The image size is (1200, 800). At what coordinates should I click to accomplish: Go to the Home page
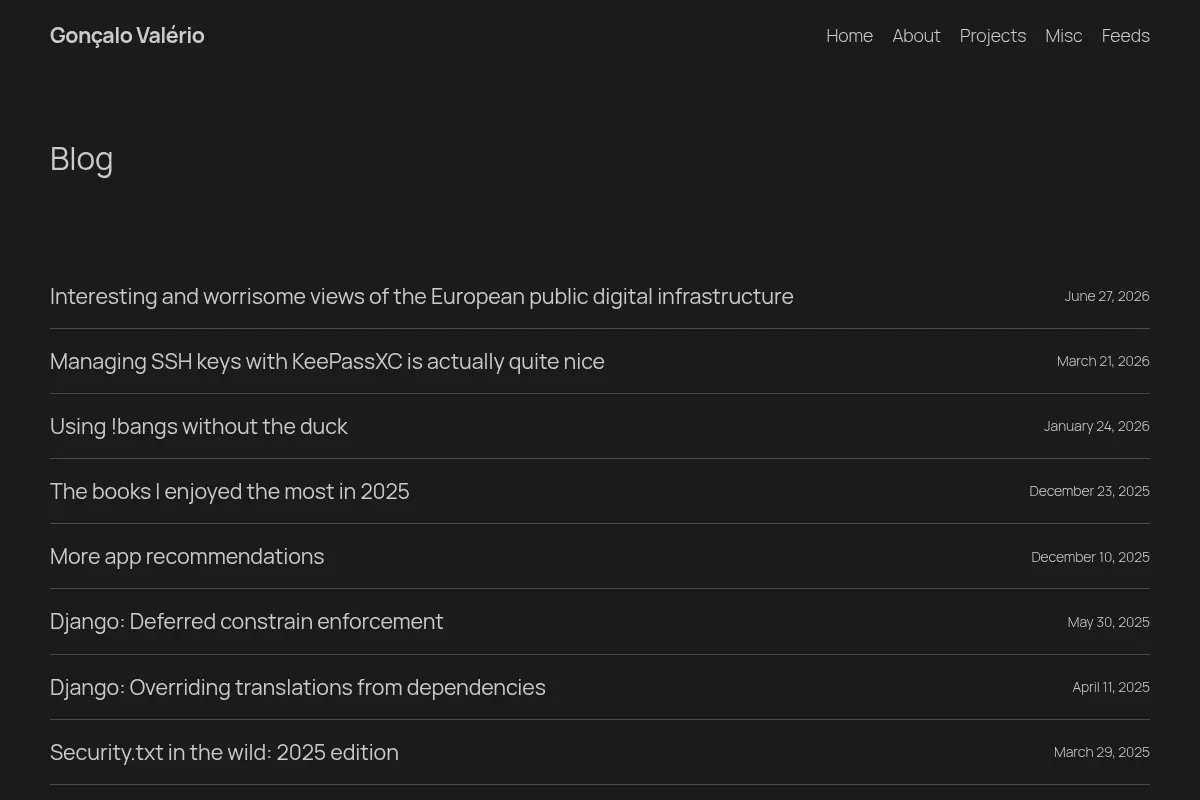849,36
